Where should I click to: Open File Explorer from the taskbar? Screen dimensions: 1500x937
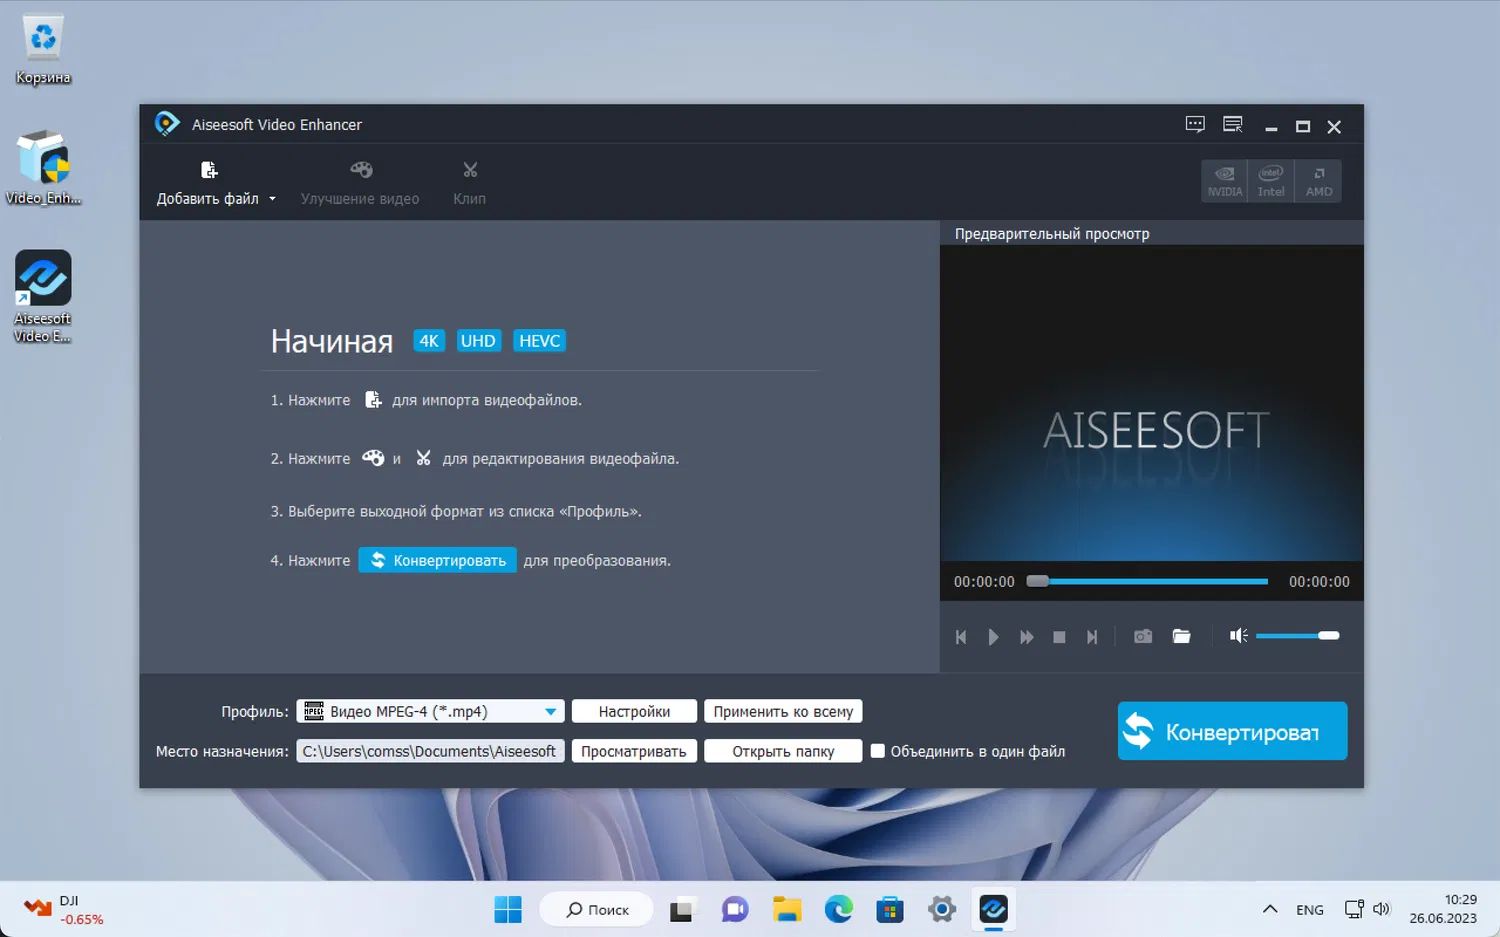coord(787,909)
